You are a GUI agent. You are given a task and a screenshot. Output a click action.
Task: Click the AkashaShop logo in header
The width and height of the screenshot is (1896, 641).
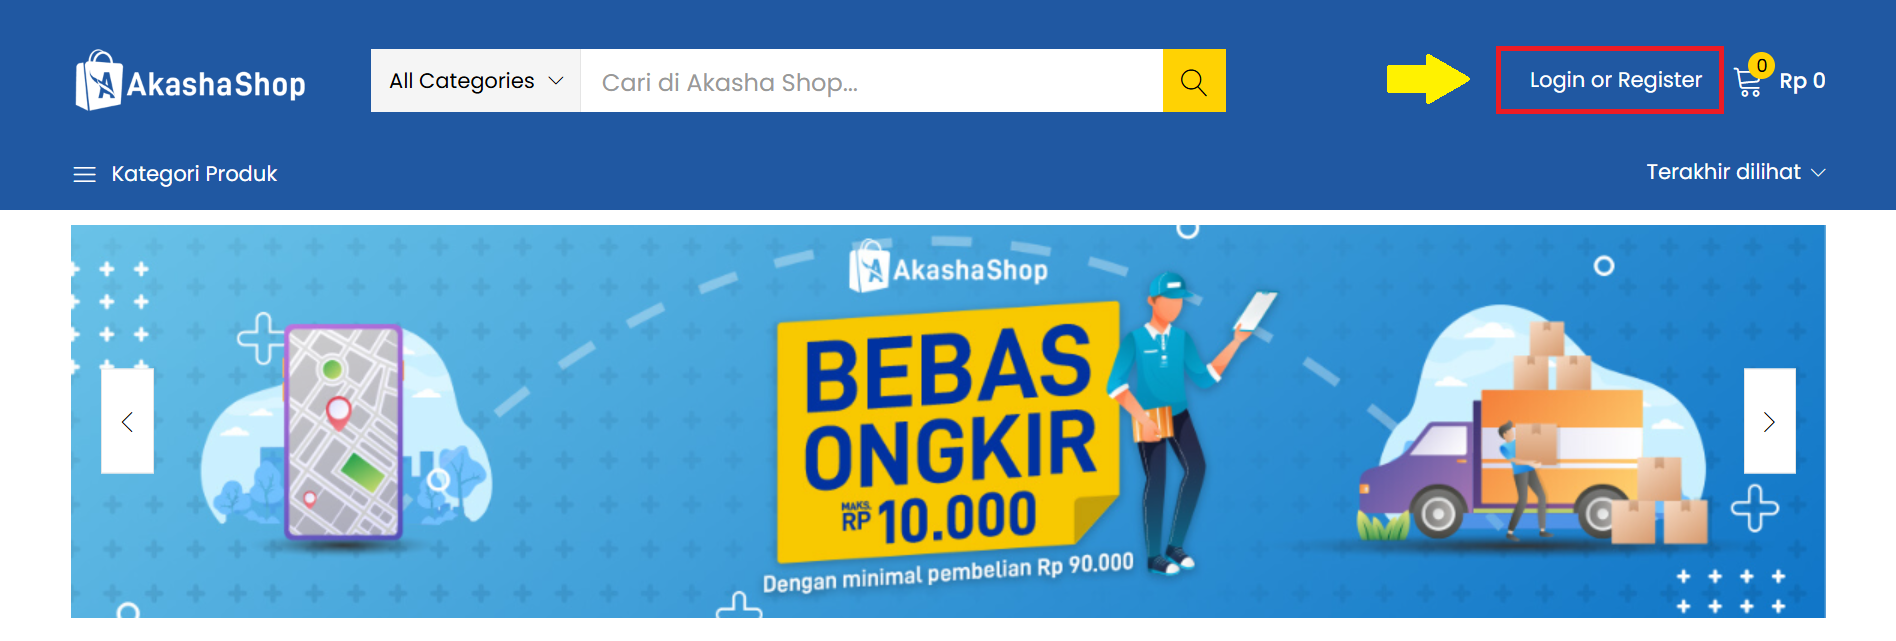point(190,81)
